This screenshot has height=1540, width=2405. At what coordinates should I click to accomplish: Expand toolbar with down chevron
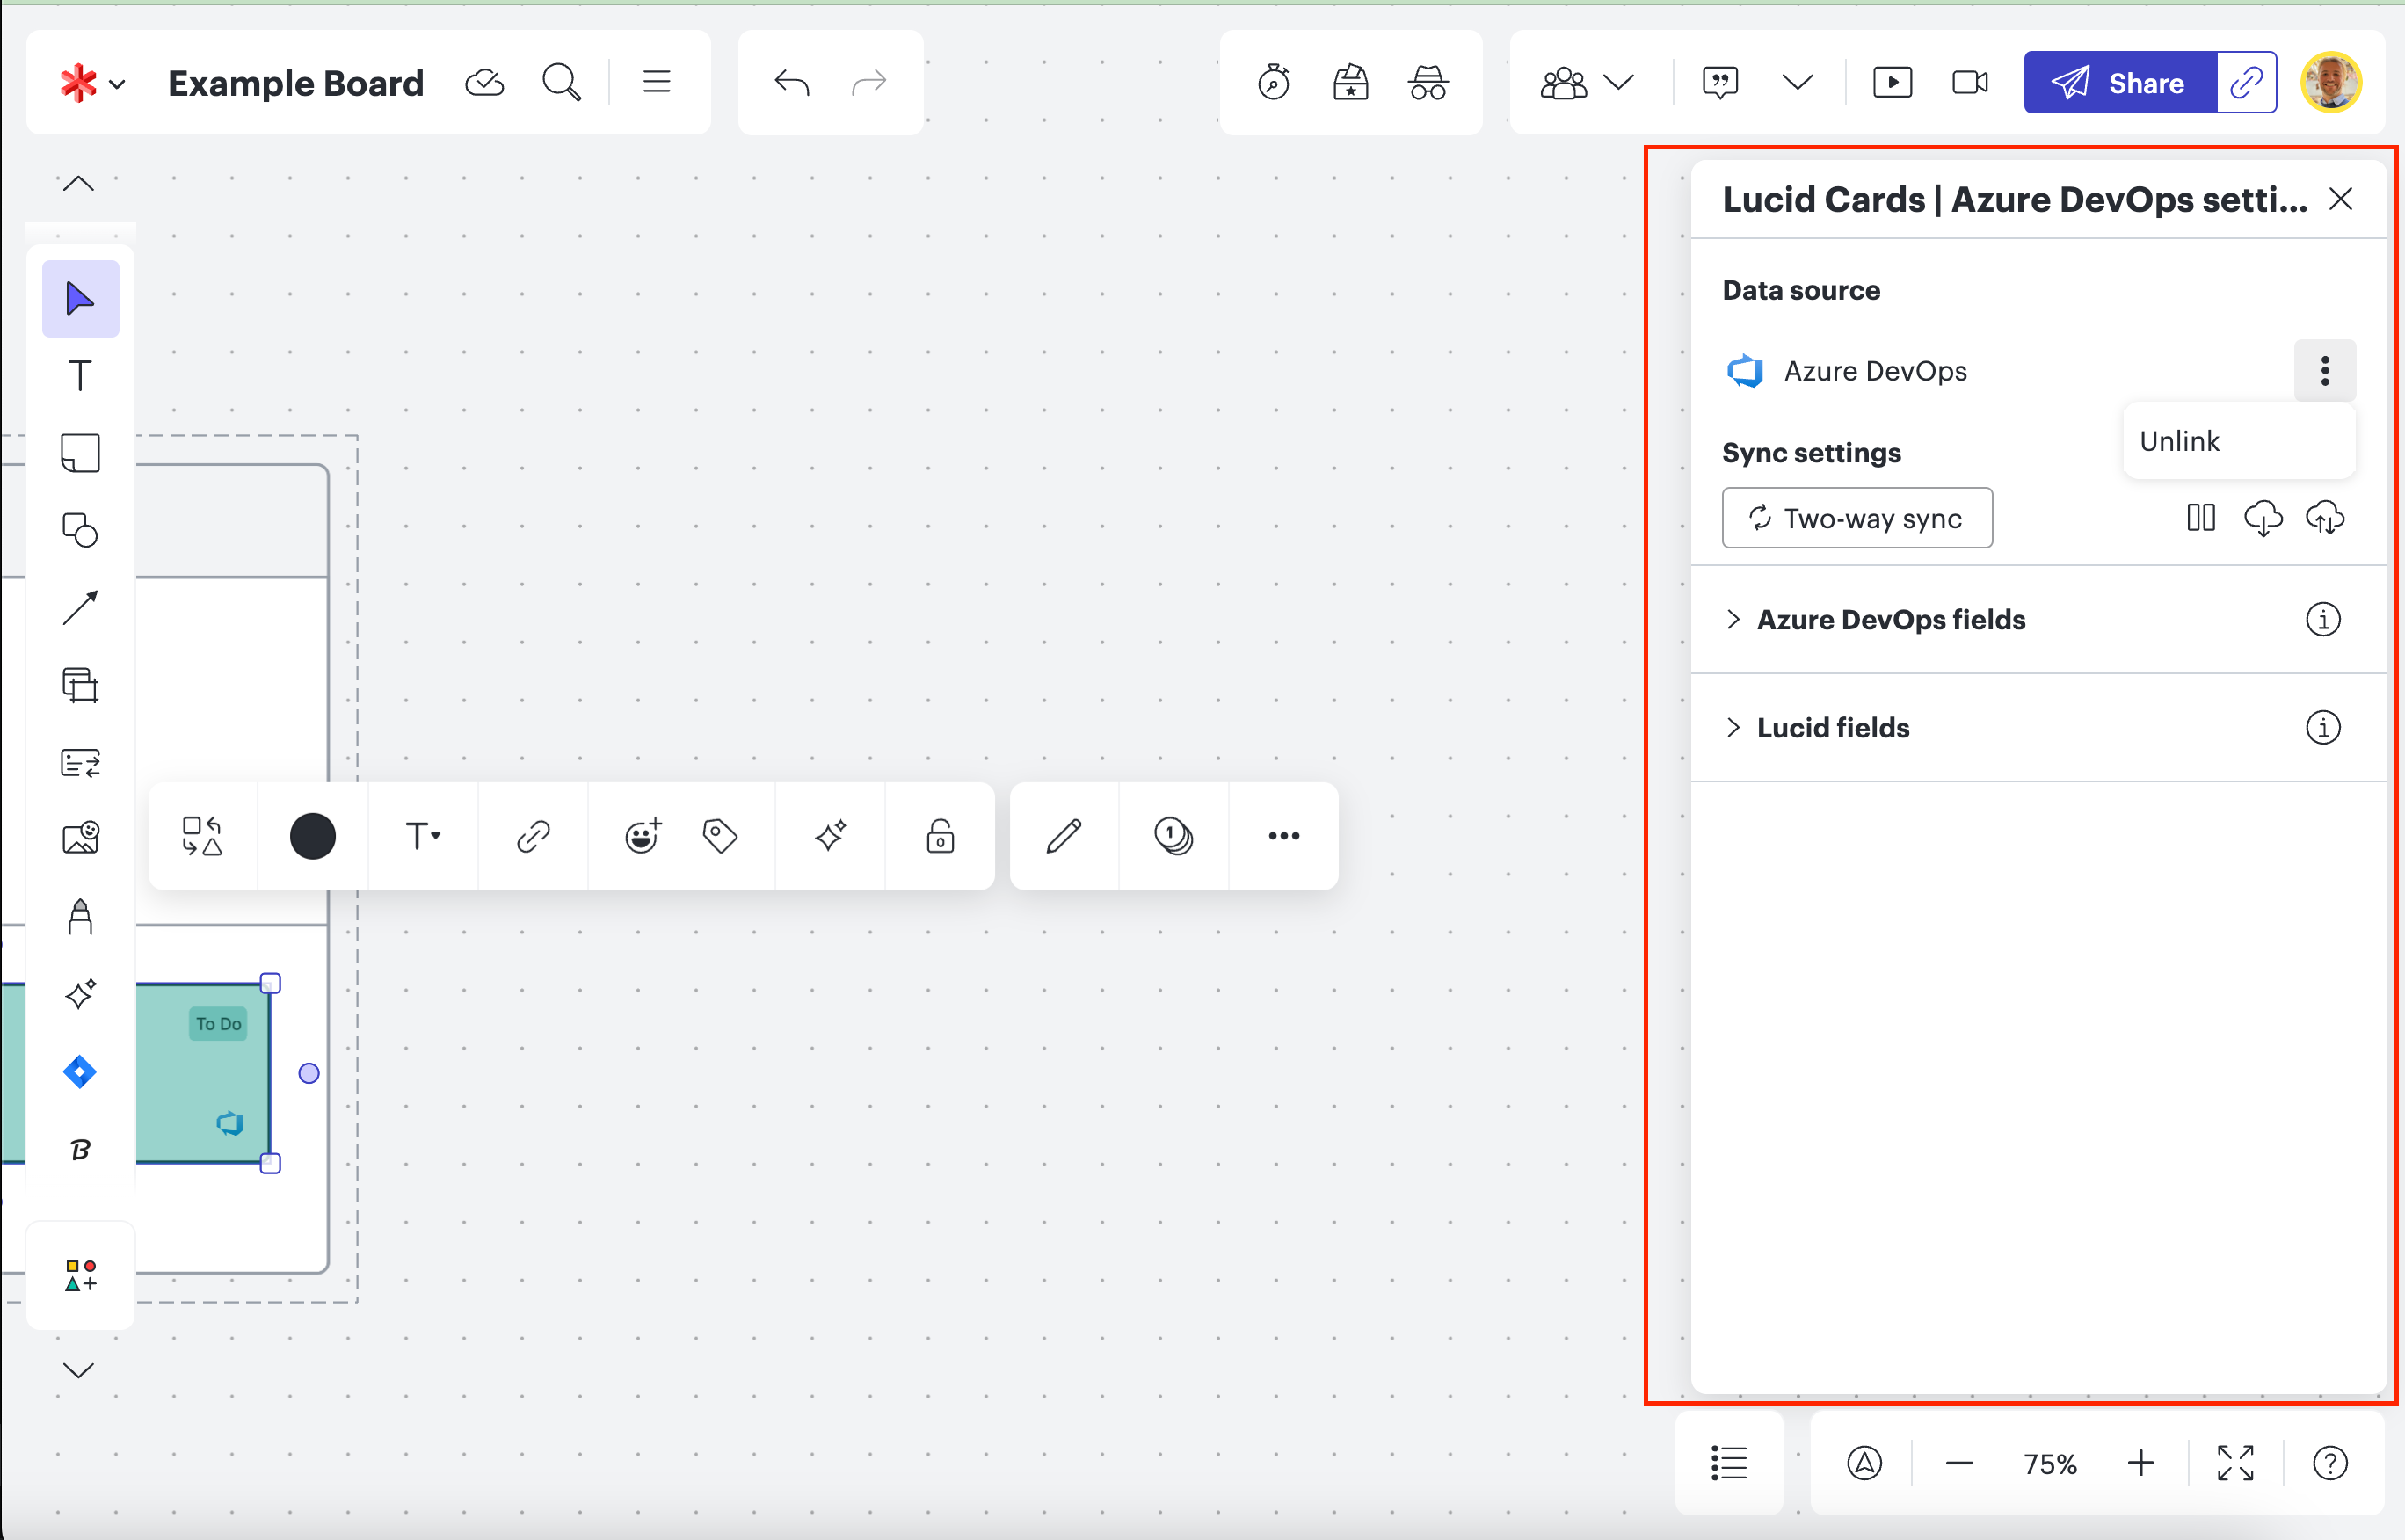click(x=79, y=1370)
